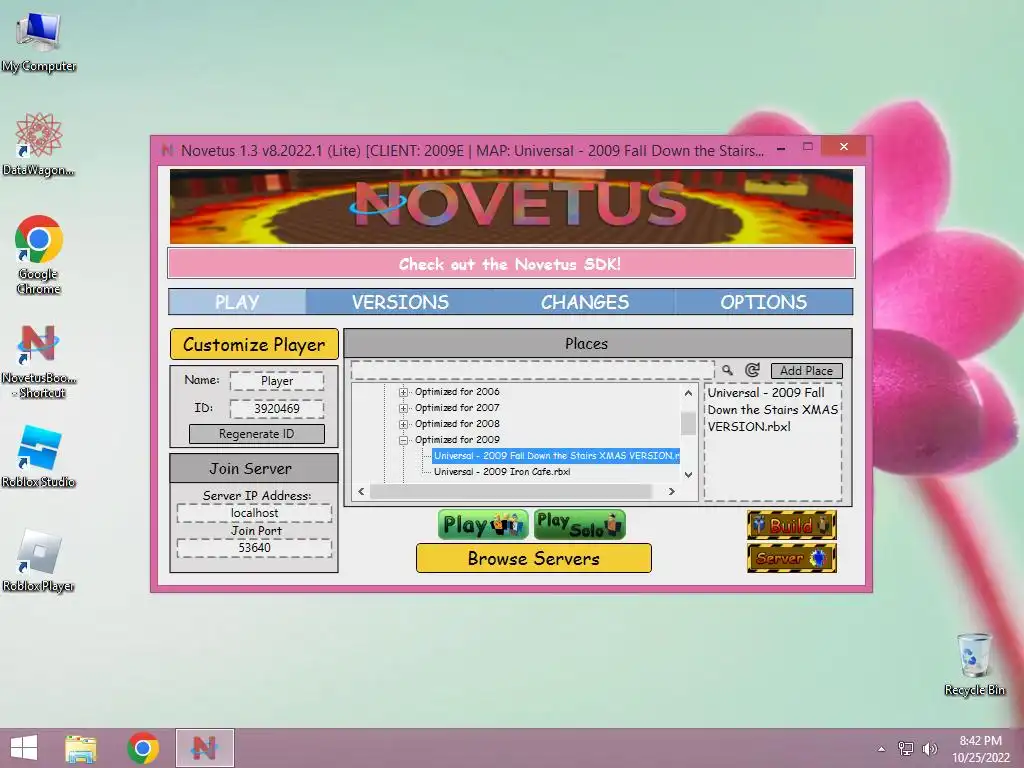Click the Play Solo button

coord(579,525)
